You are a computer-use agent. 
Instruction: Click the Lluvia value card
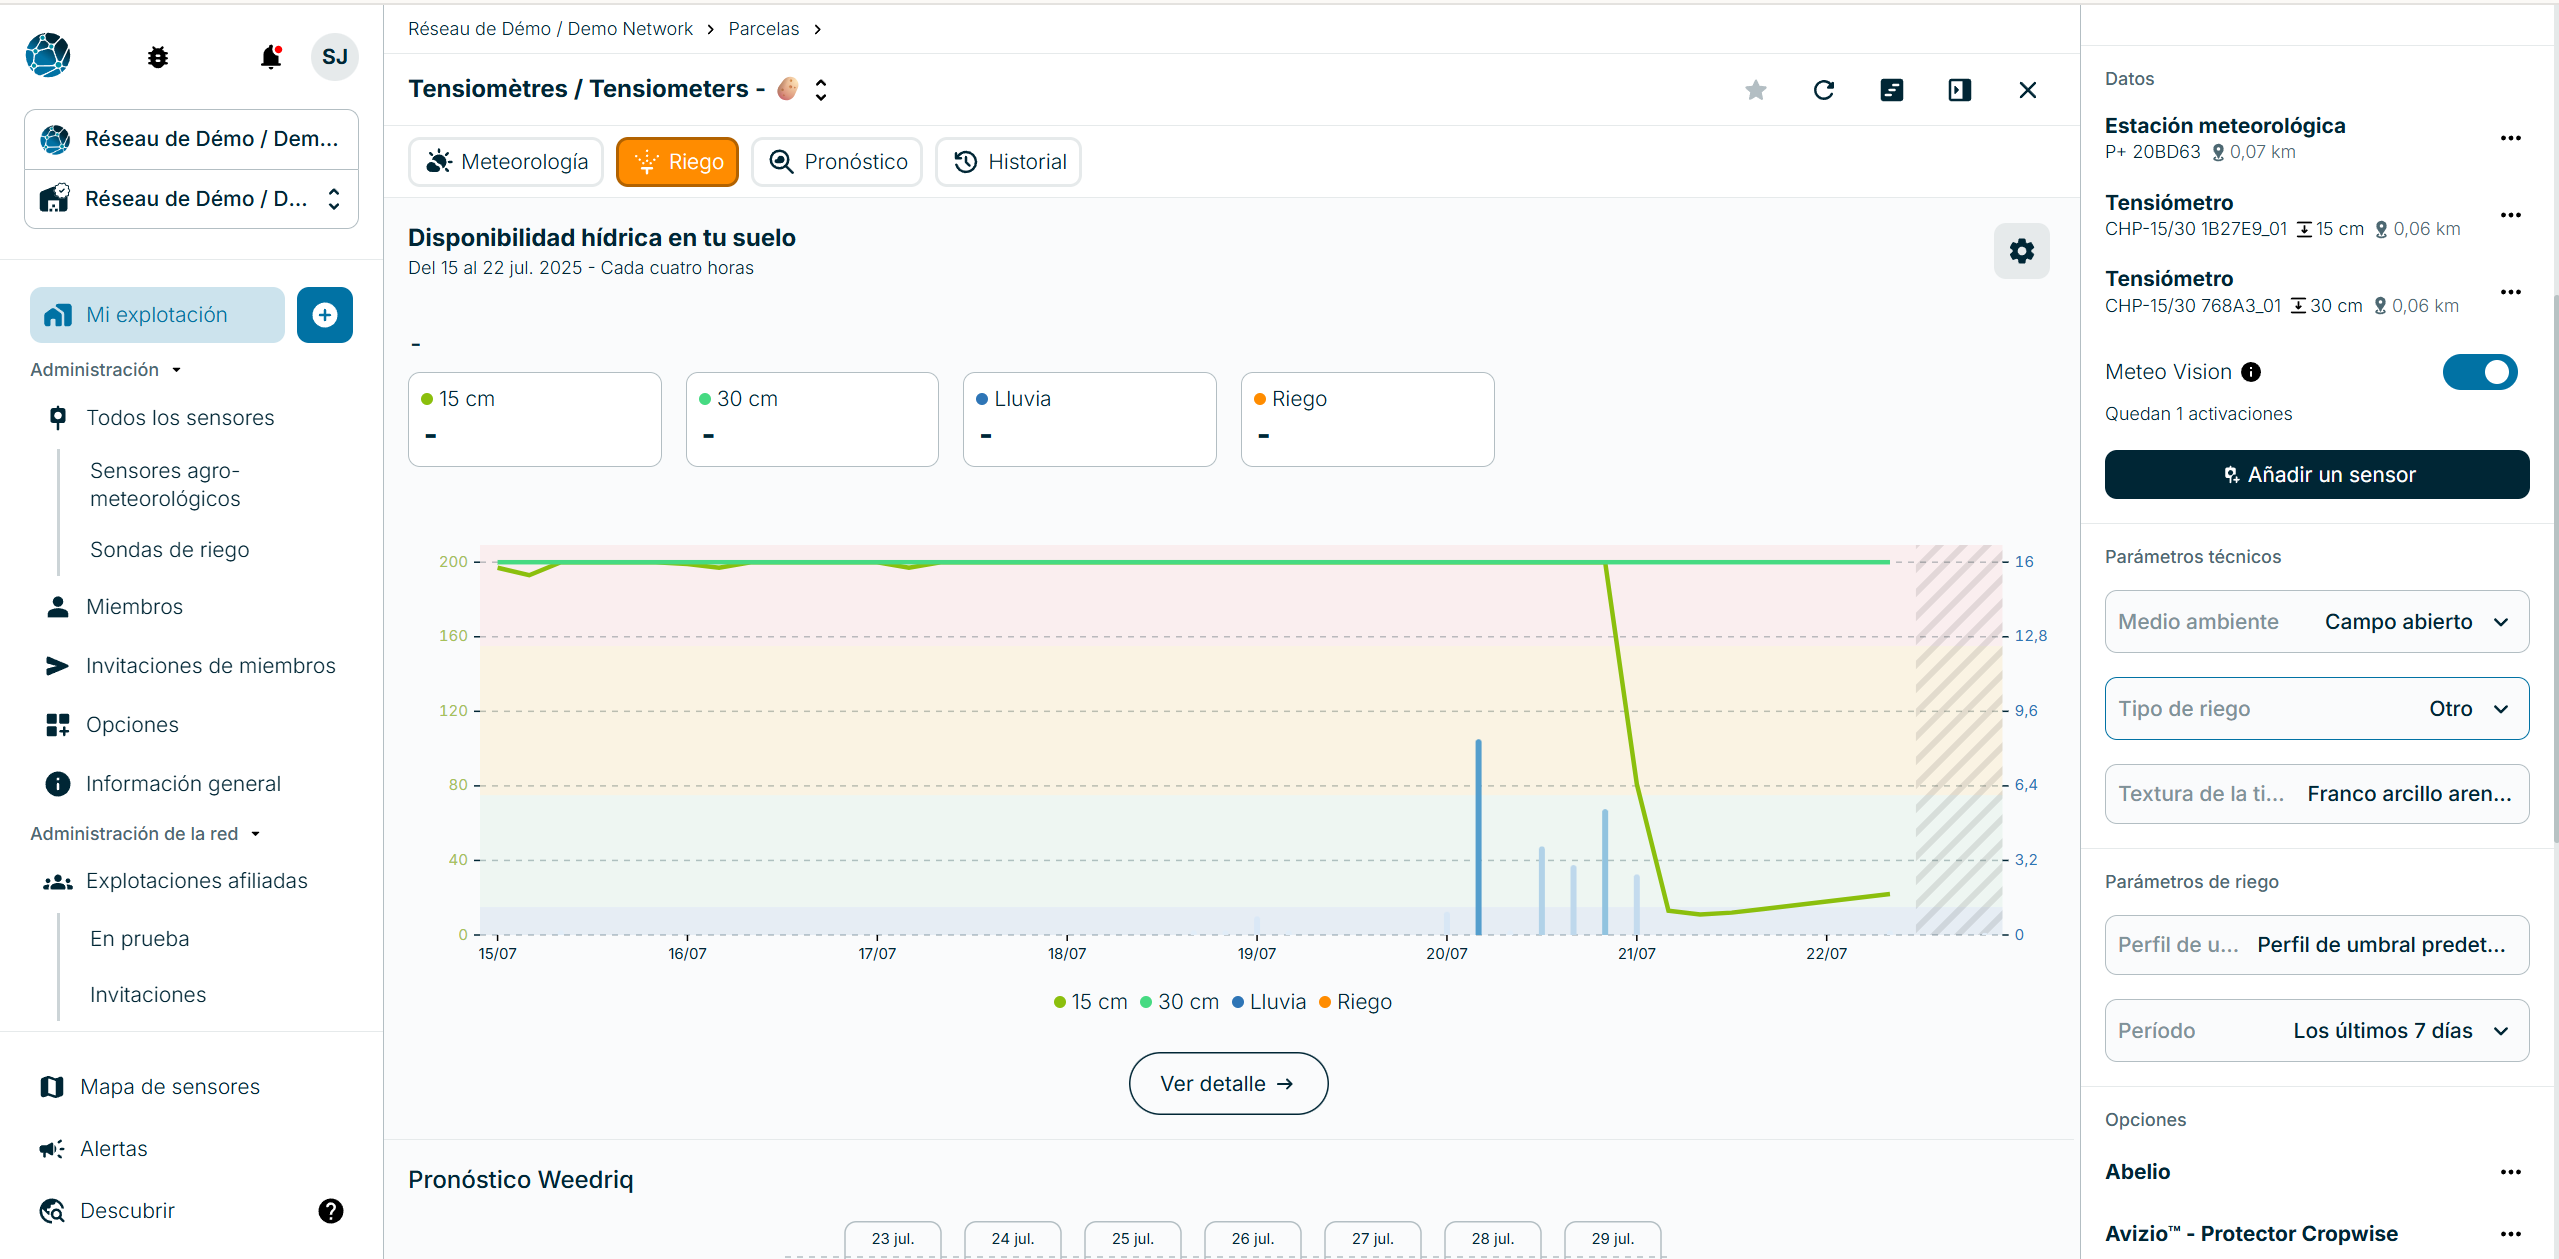point(1090,420)
